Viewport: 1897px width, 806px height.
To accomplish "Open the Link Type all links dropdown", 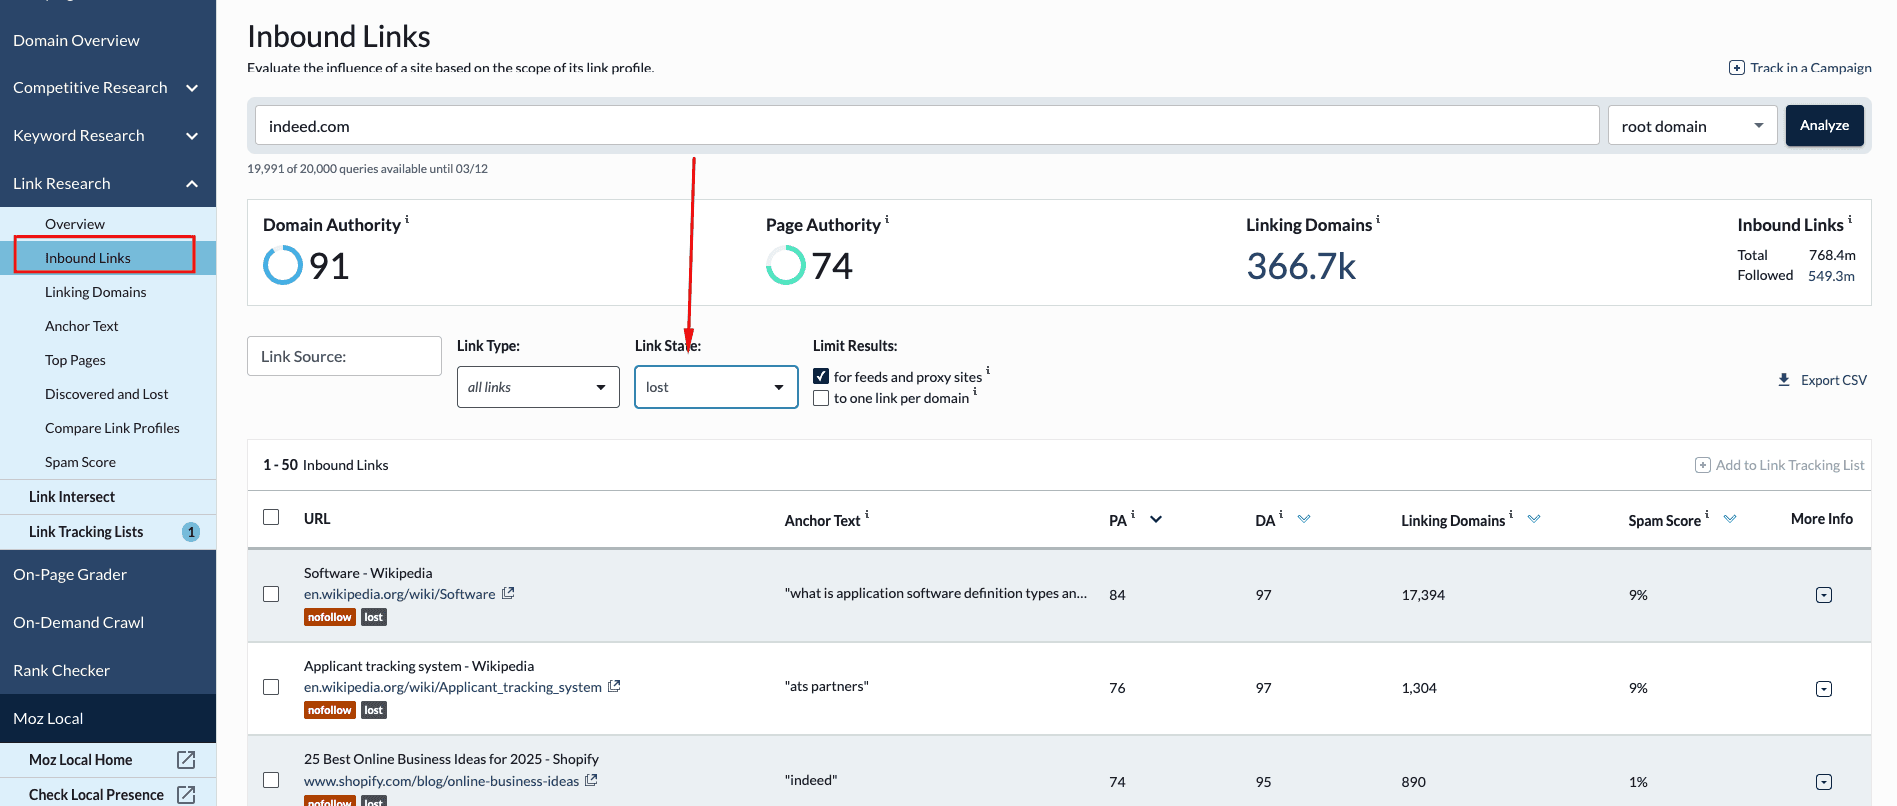I will 538,387.
